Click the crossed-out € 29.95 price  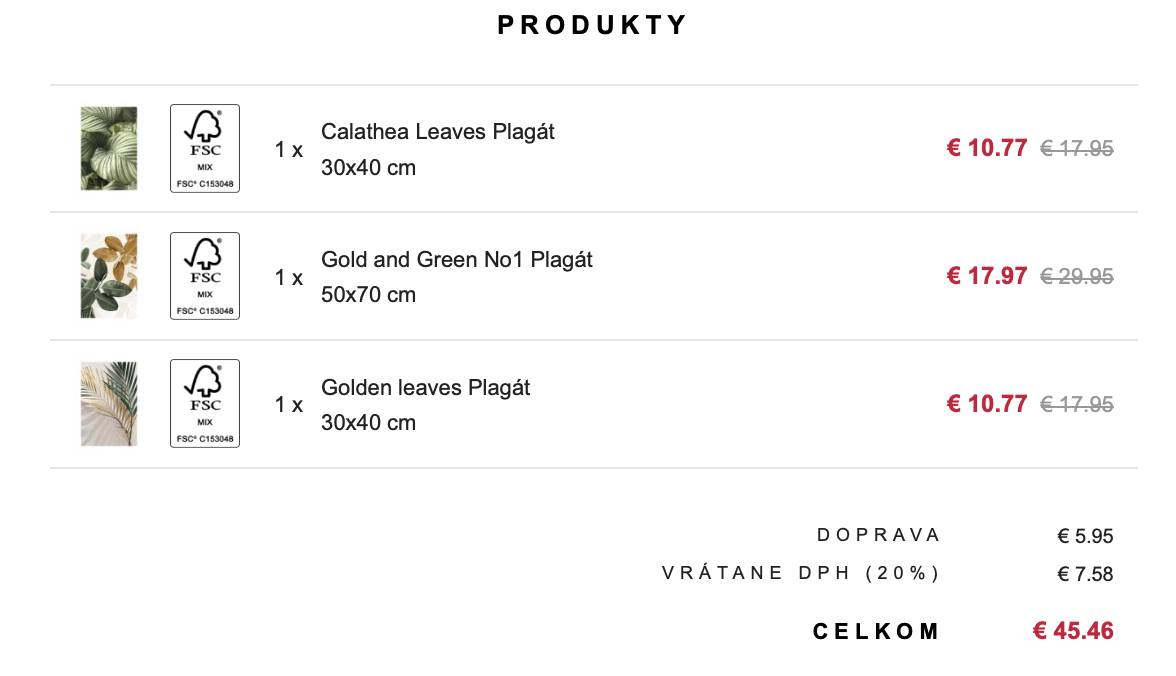[1077, 276]
